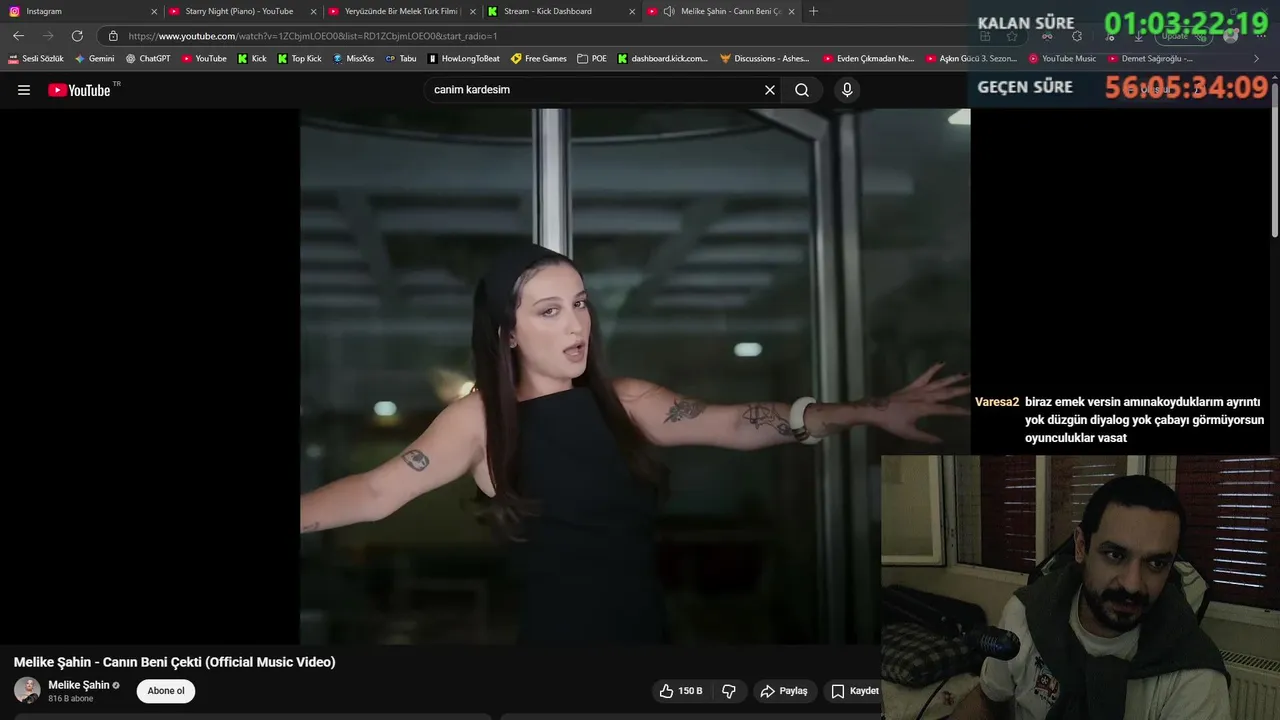Image resolution: width=1280 pixels, height=720 pixels.
Task: Open Melike Şahin channel avatar
Action: 27,690
